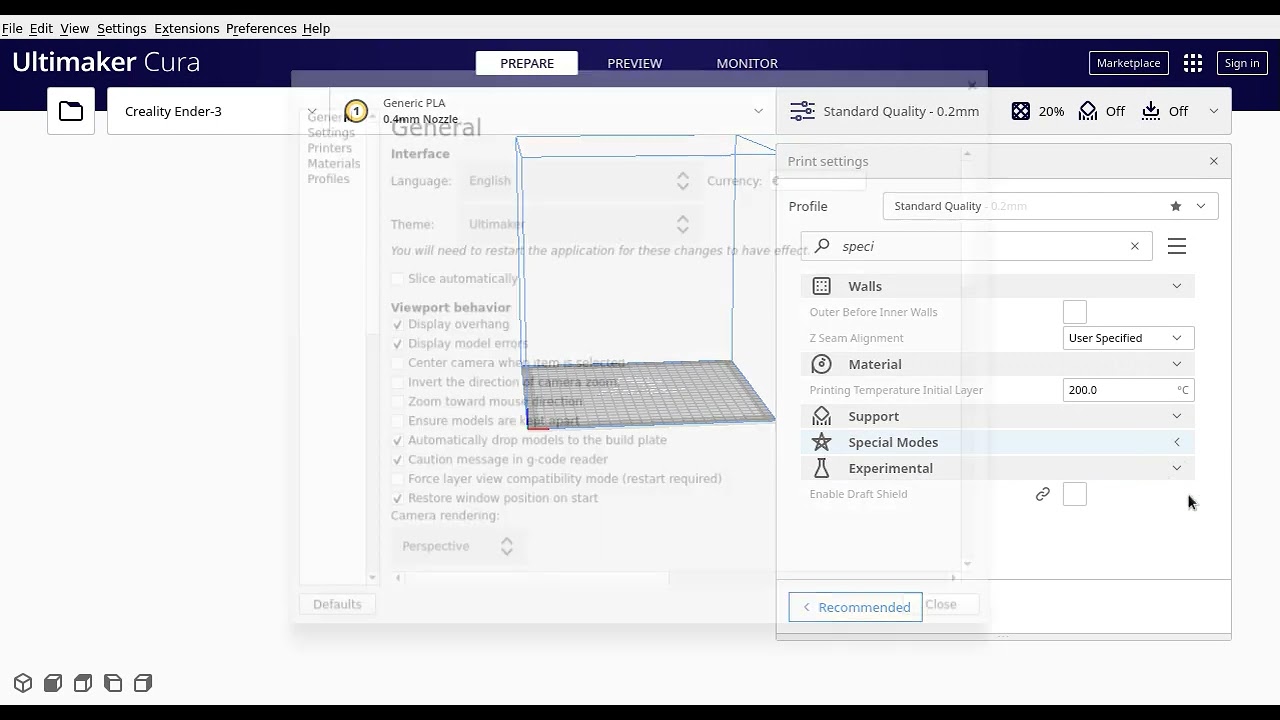Toggle Automatically drop models to build plate

point(398,440)
